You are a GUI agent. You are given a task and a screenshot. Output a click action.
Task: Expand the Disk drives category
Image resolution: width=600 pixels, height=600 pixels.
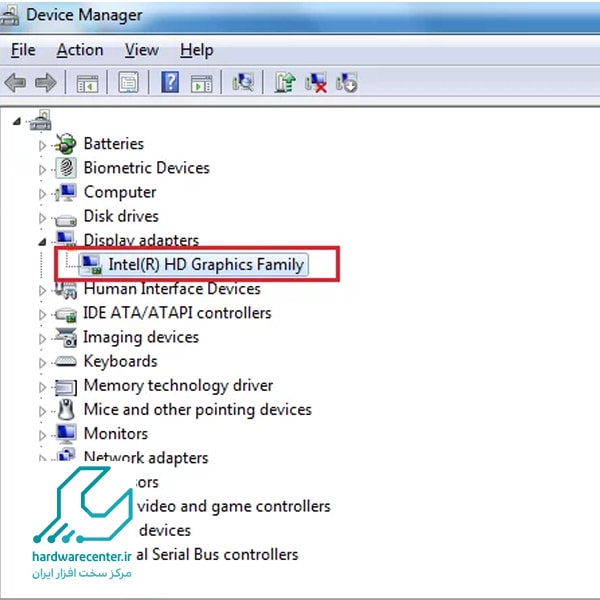[42, 218]
